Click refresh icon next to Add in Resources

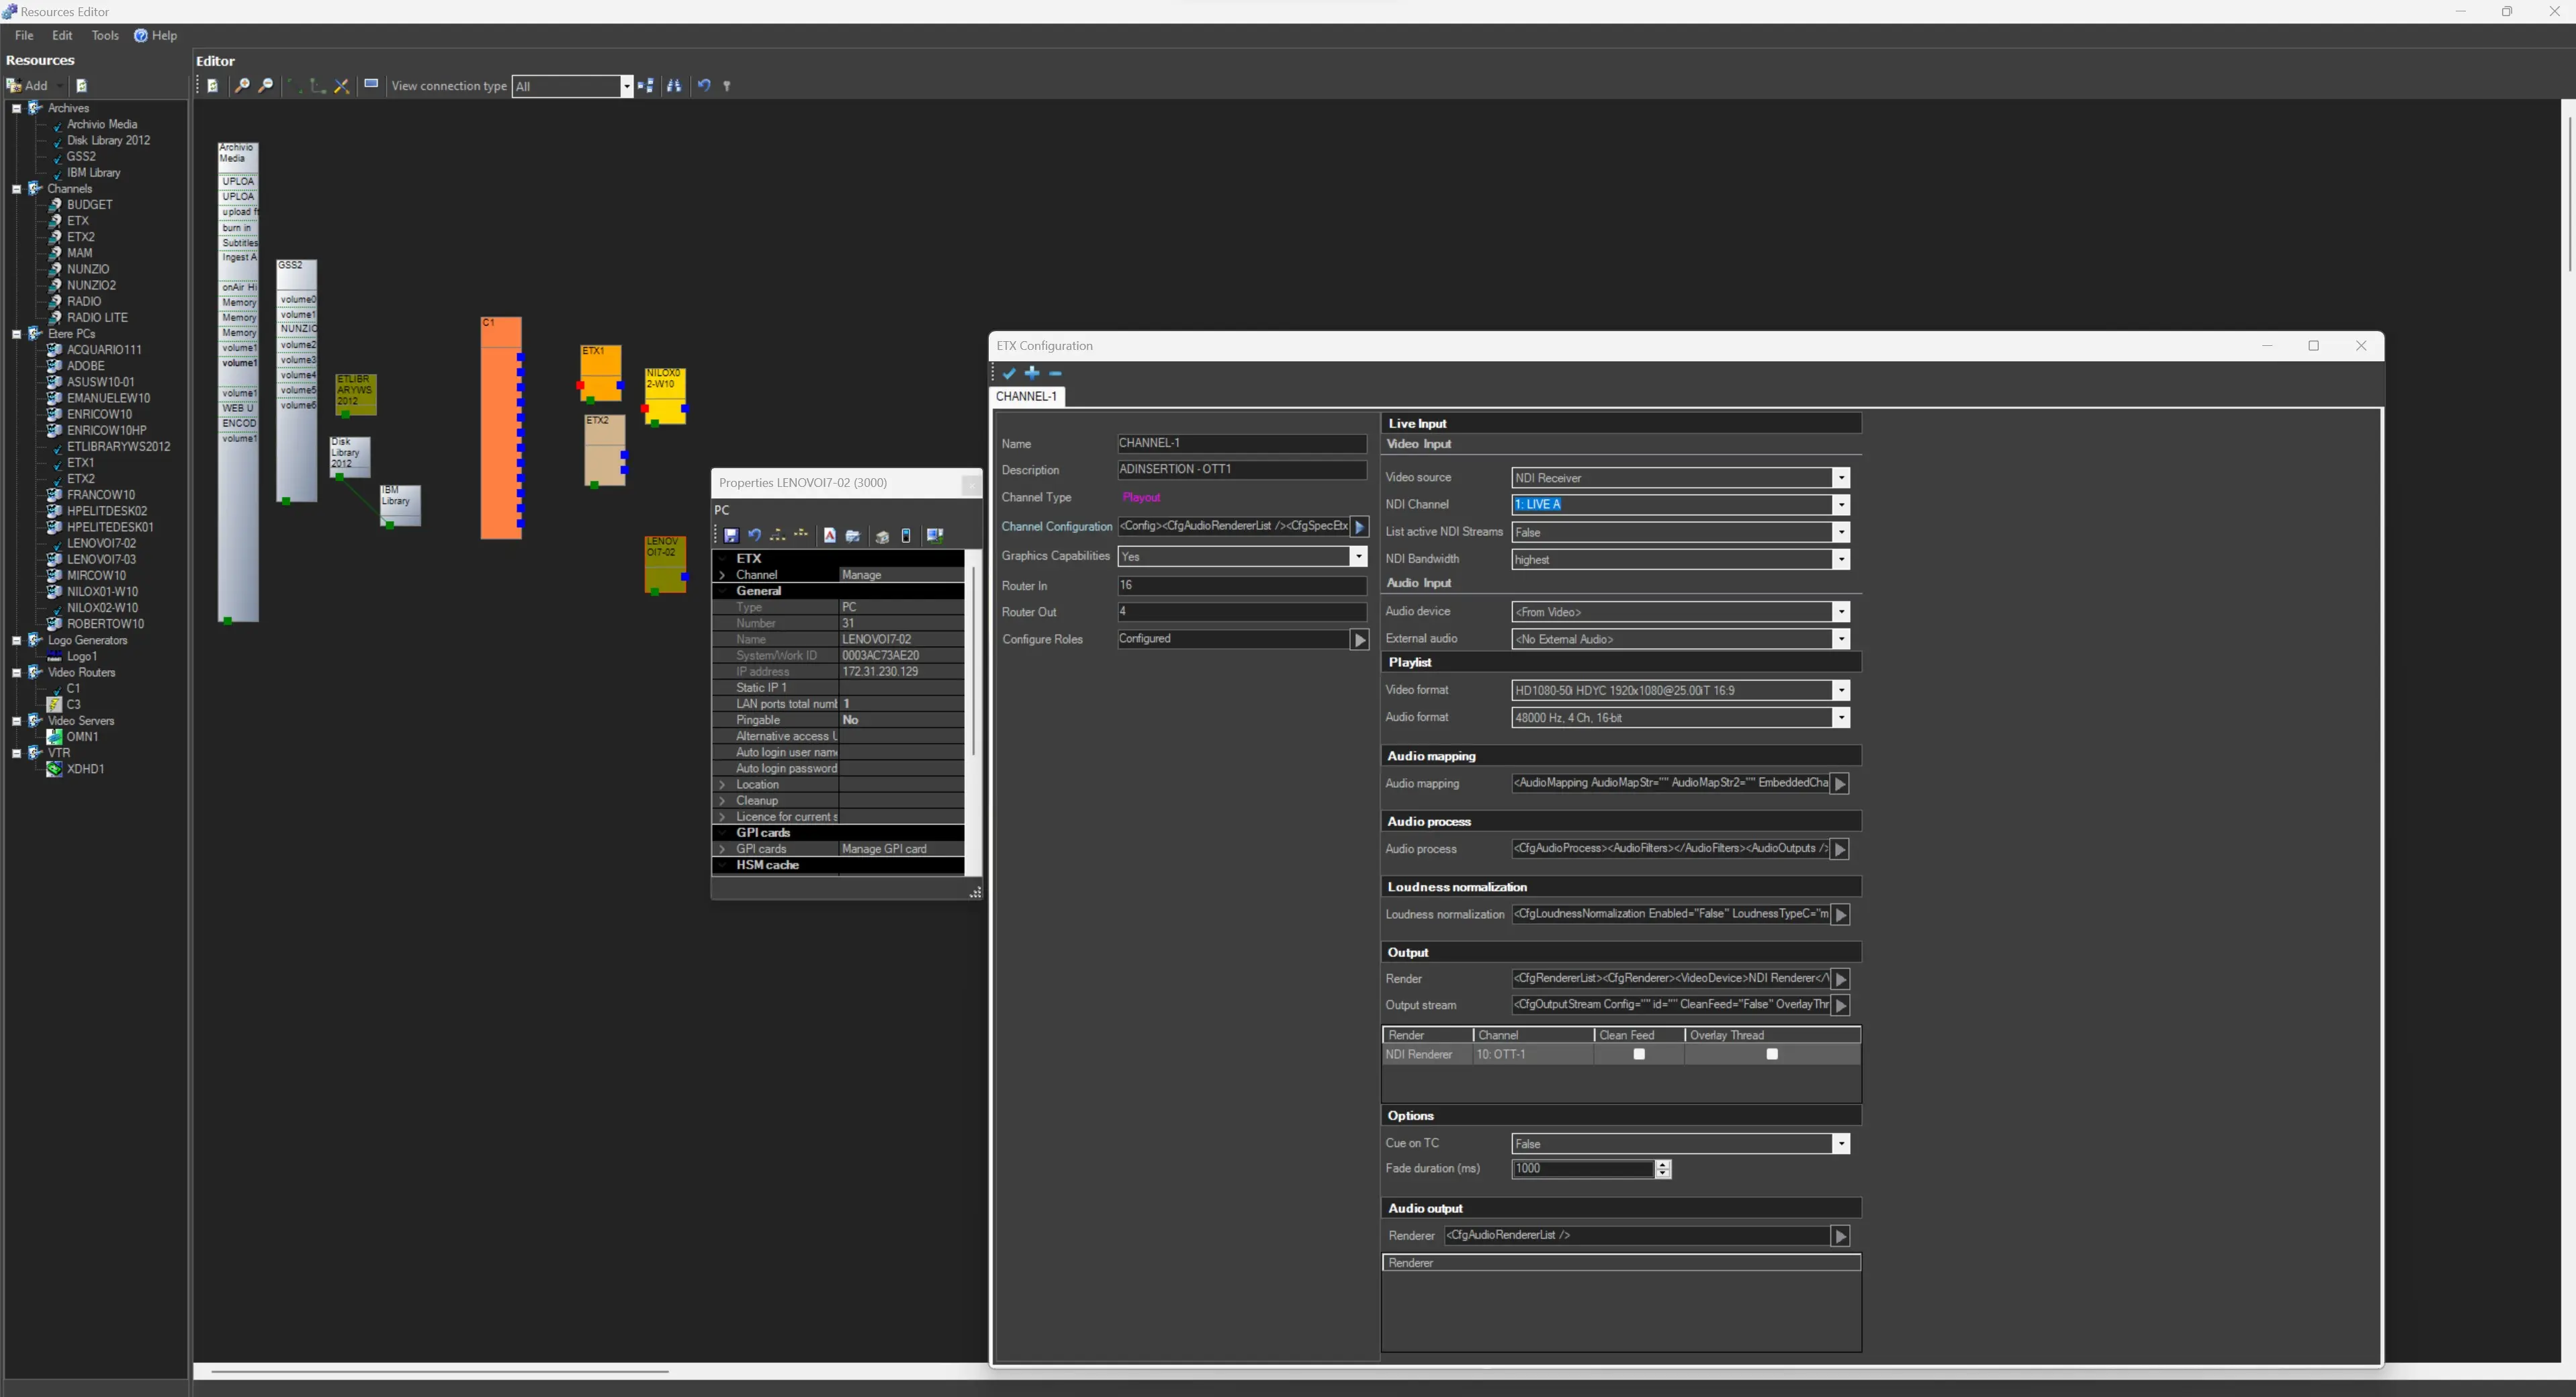point(82,86)
